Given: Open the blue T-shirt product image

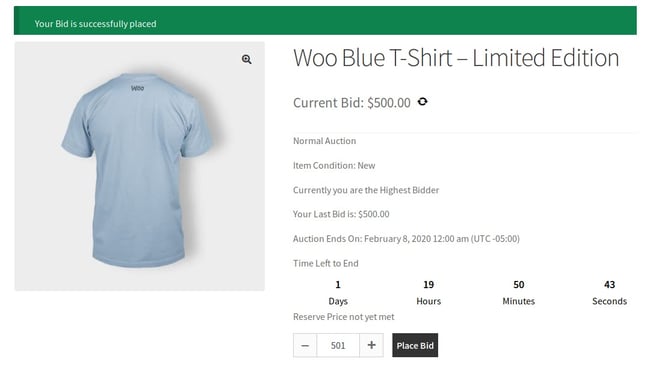Looking at the screenshot, I should click(x=140, y=166).
